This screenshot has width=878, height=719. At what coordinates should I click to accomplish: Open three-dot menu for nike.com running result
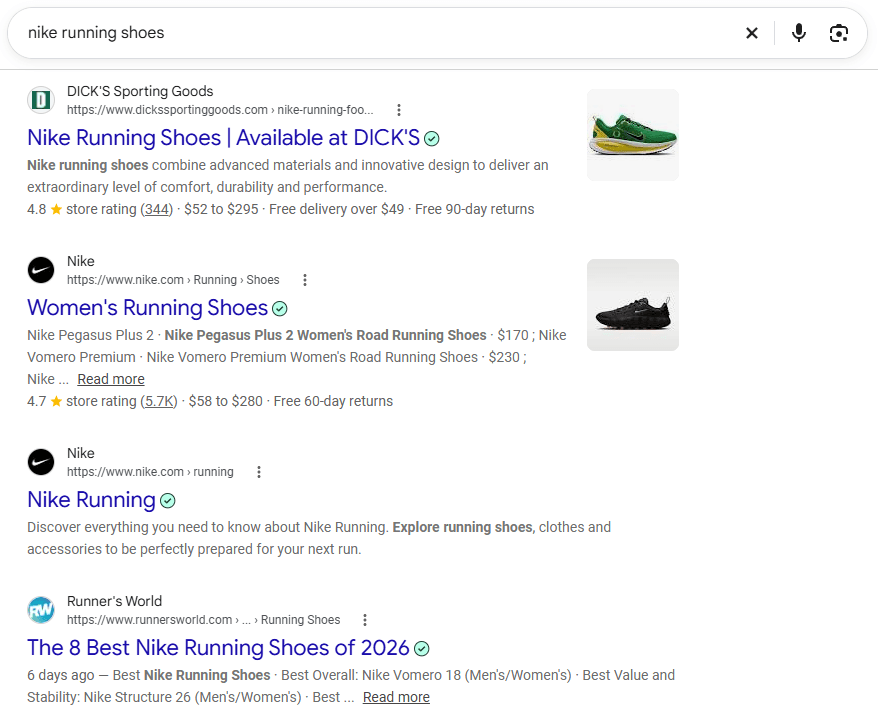259,472
